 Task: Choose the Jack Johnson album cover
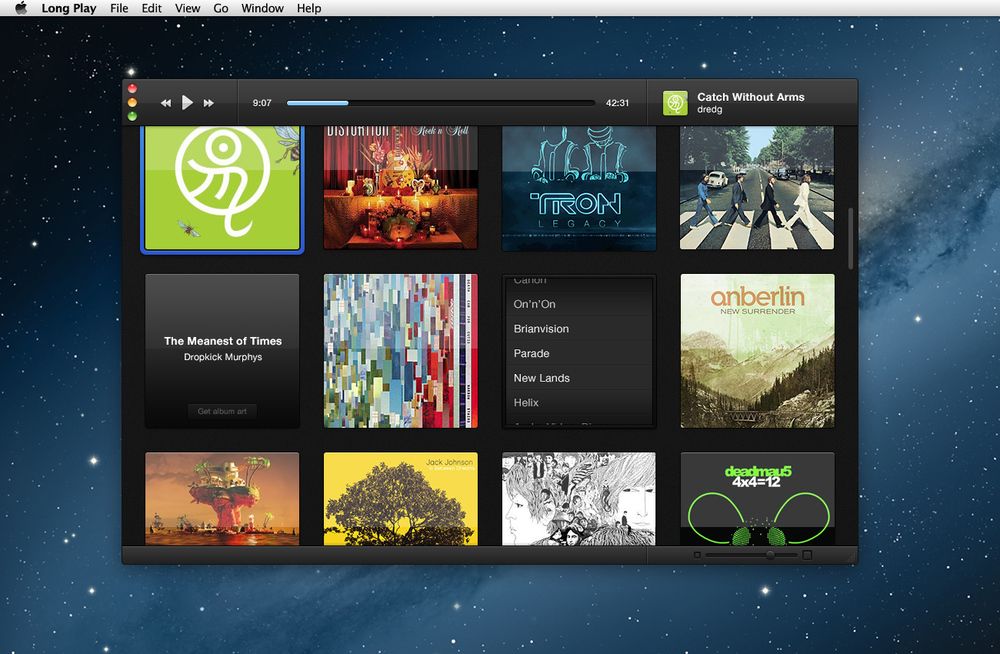point(400,498)
